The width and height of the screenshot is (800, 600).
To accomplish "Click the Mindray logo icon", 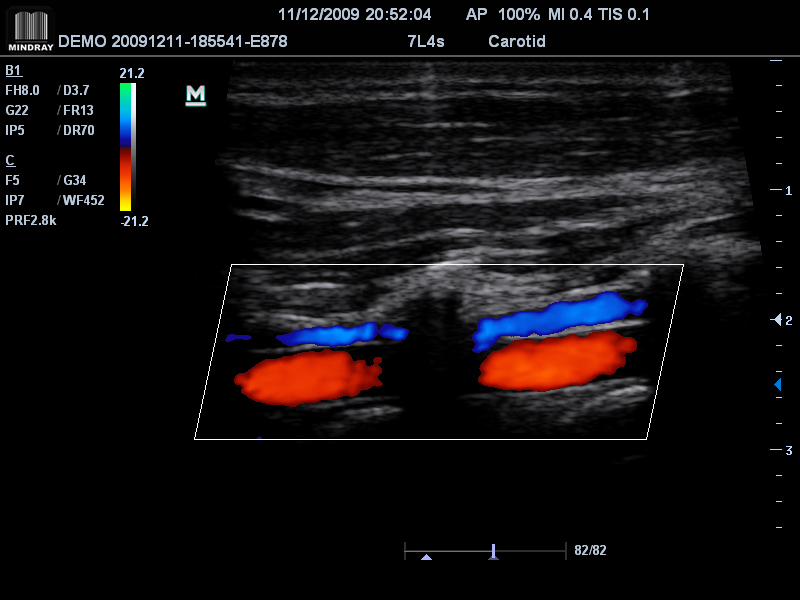I will pyautogui.click(x=28, y=29).
